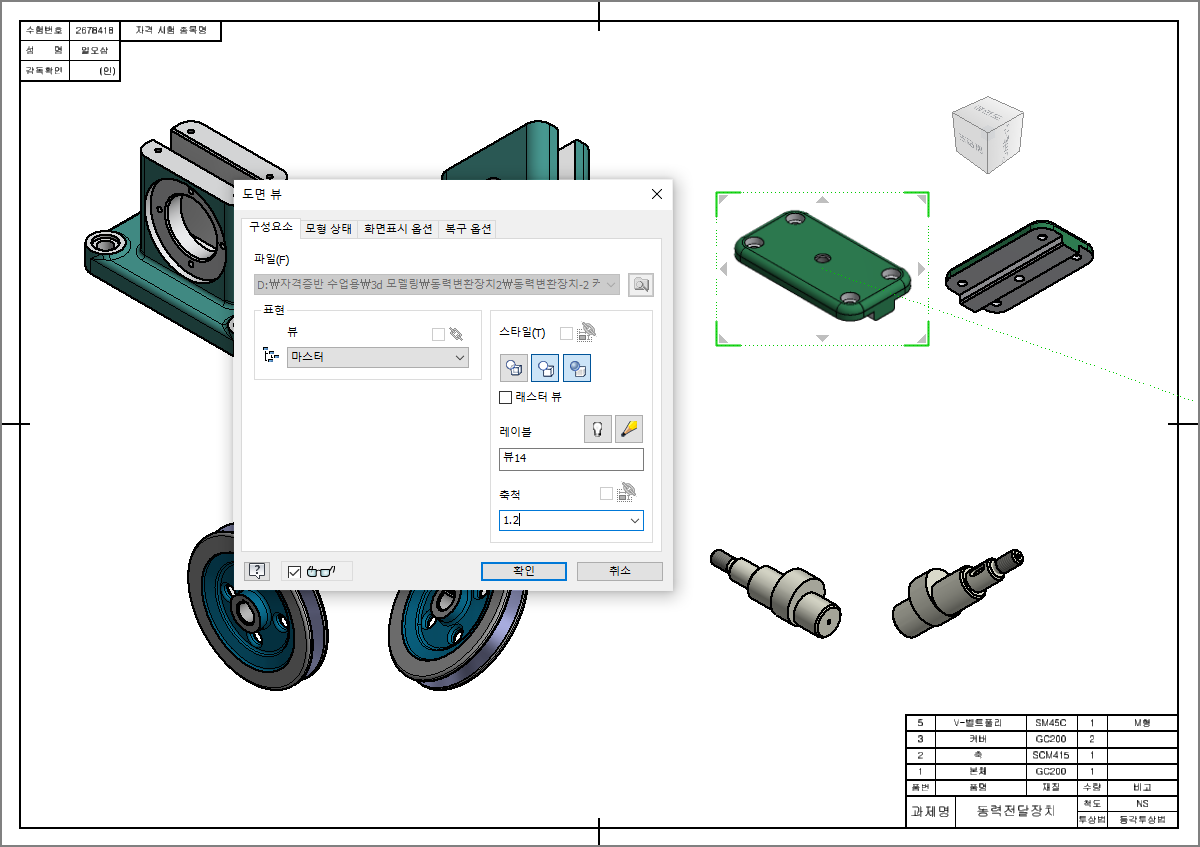Cancel with the 취소 button
Viewport: 1200px width, 847px height.
pyautogui.click(x=620, y=571)
